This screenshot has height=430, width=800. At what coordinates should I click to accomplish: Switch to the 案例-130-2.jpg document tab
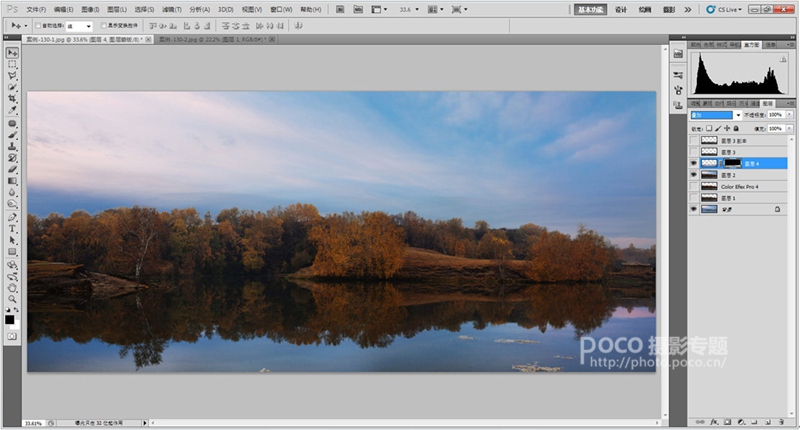coord(214,39)
